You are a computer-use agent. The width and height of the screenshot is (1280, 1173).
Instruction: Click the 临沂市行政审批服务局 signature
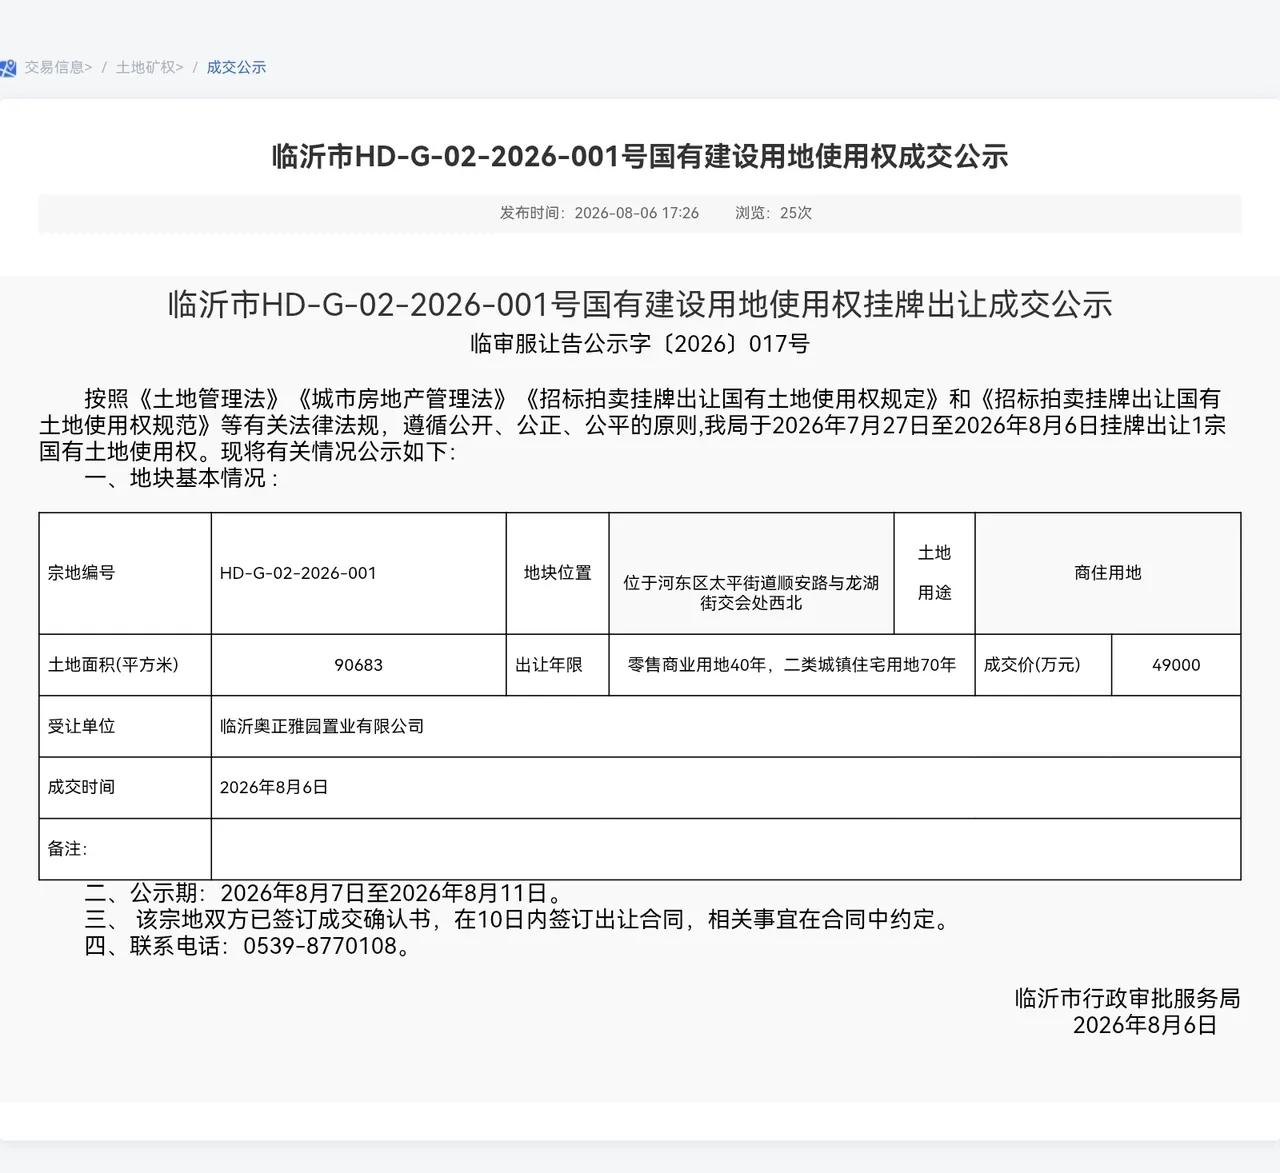tap(1127, 998)
